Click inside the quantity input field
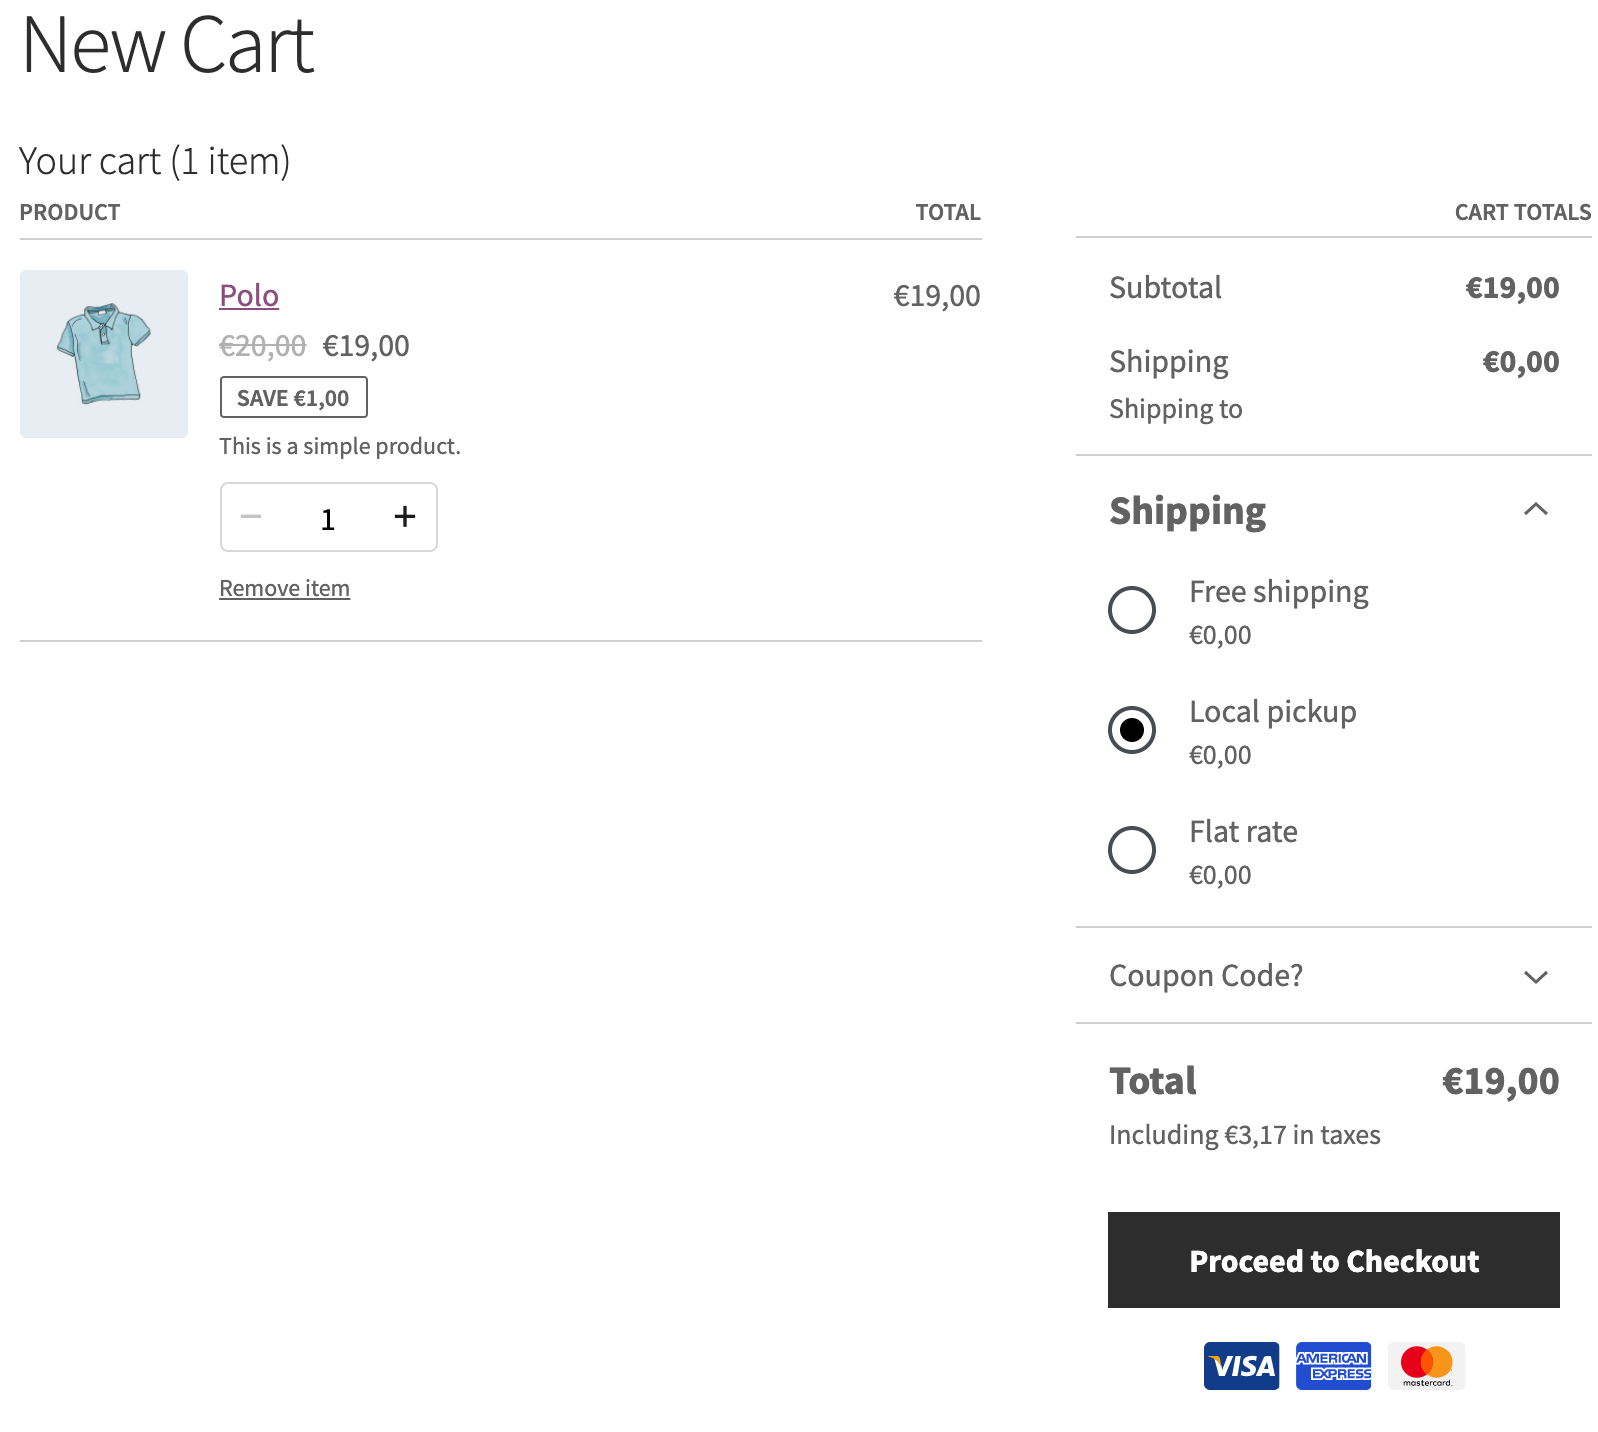 (x=327, y=517)
